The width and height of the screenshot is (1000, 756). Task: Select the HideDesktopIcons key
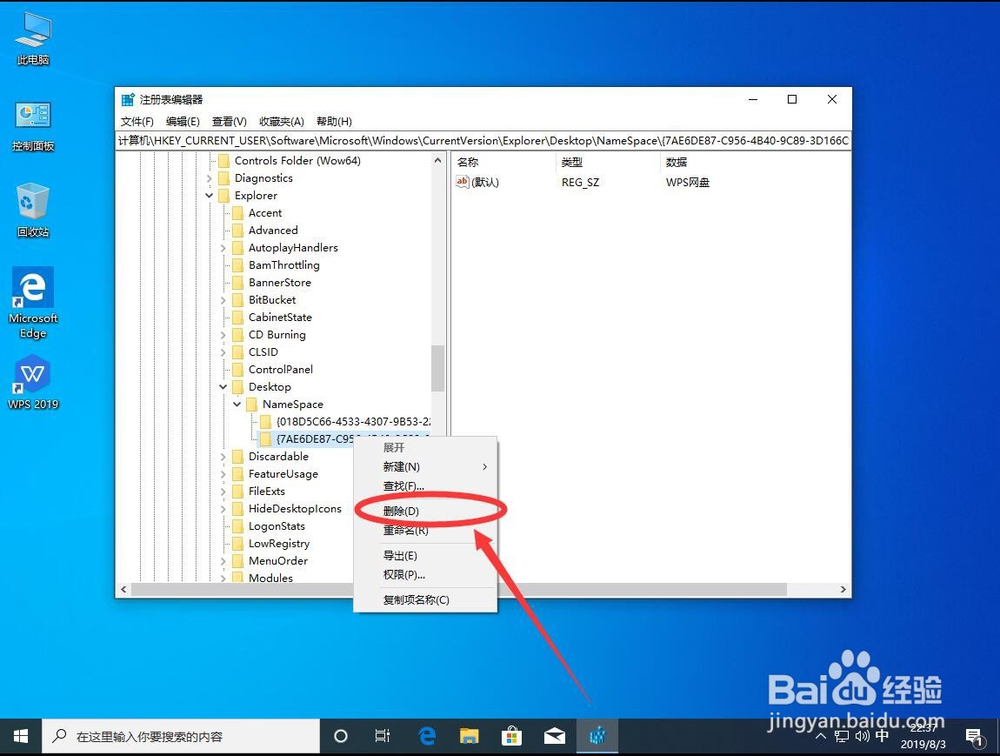tap(295, 508)
